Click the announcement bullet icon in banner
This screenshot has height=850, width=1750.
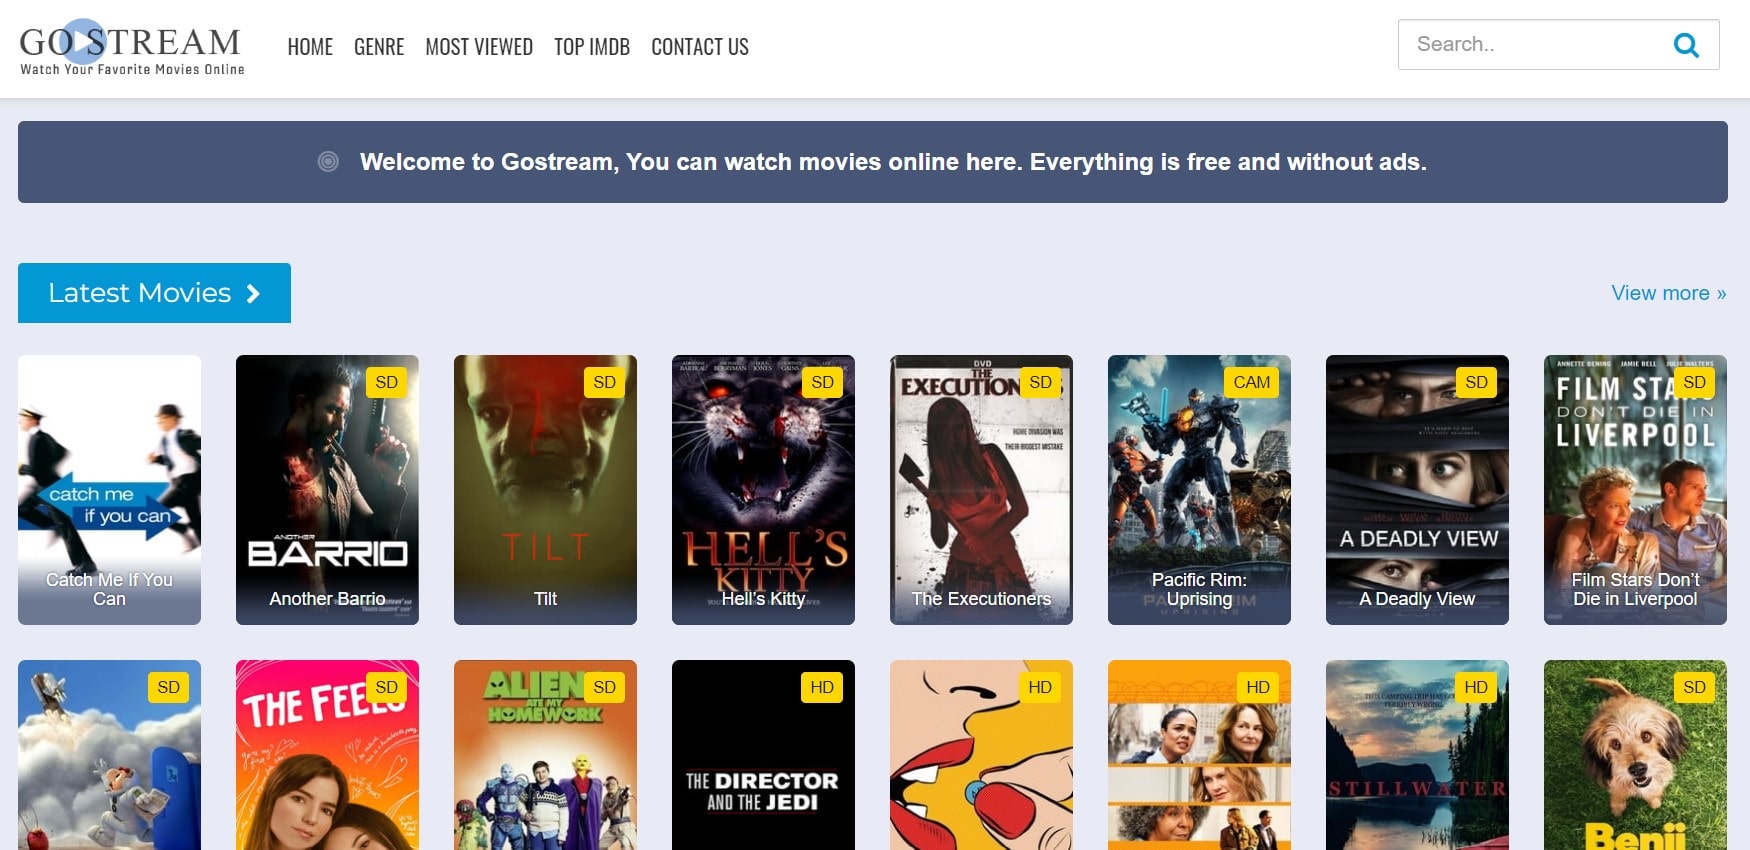(328, 162)
